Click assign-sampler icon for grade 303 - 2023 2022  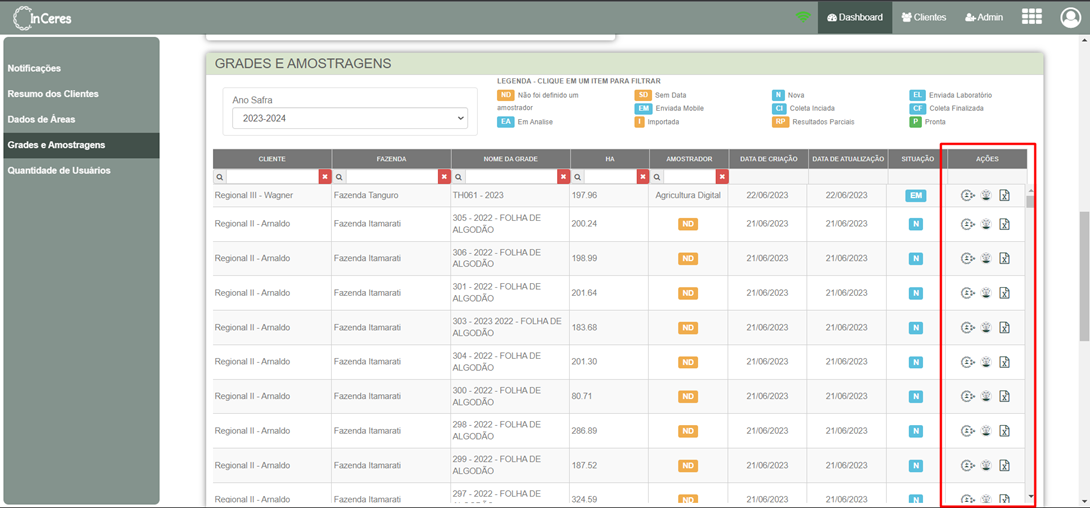click(x=967, y=327)
